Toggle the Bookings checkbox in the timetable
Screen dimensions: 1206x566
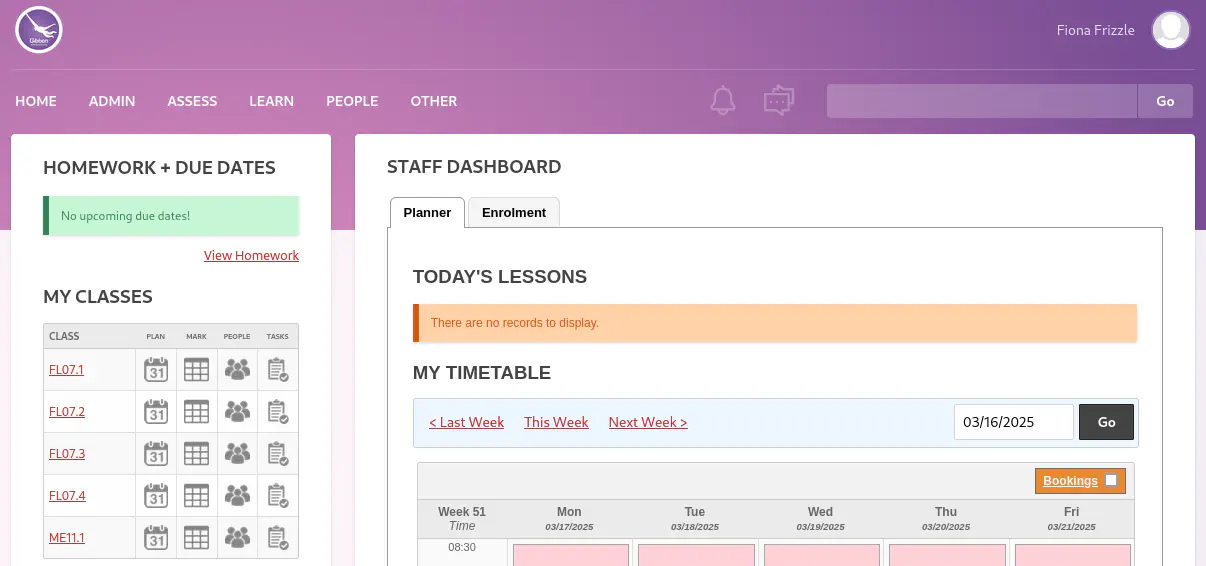1111,481
